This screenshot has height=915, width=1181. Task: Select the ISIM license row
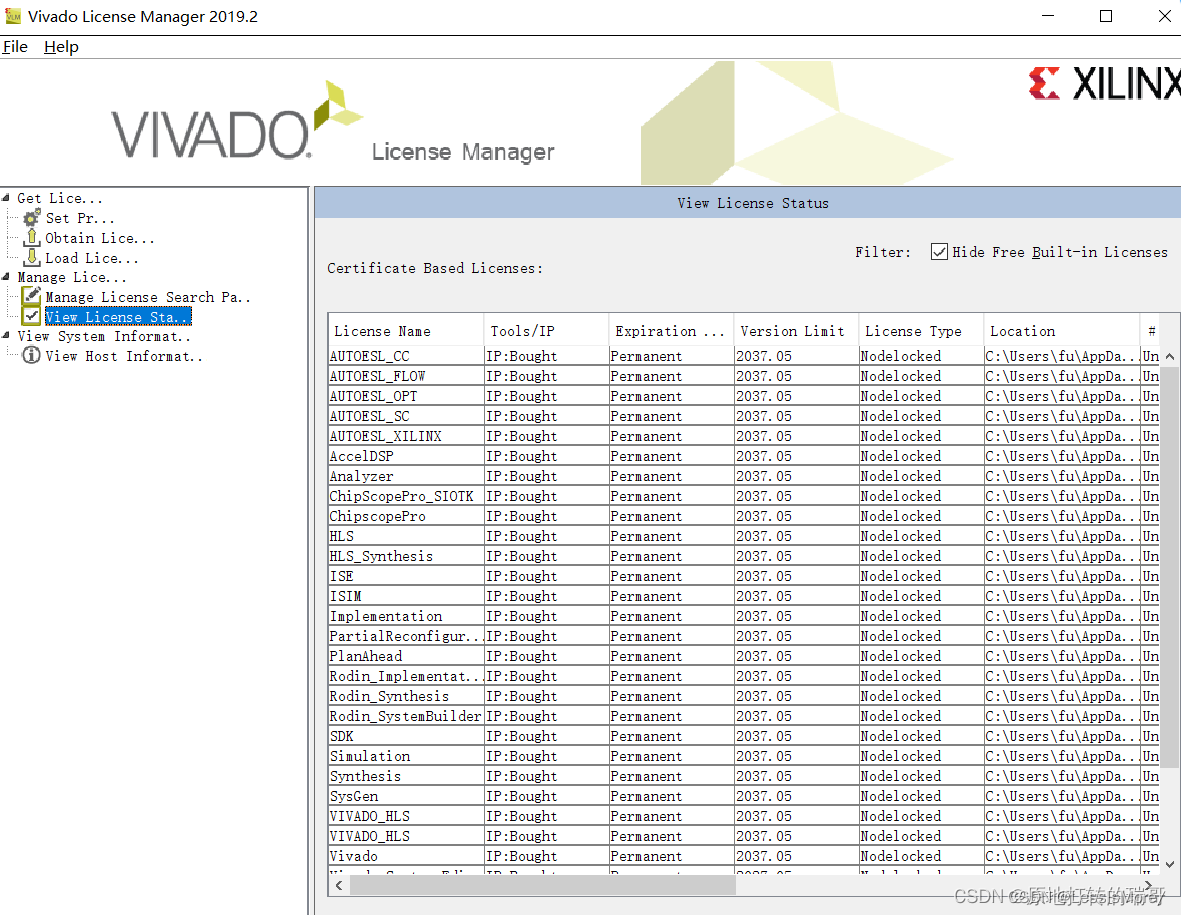tap(744, 596)
